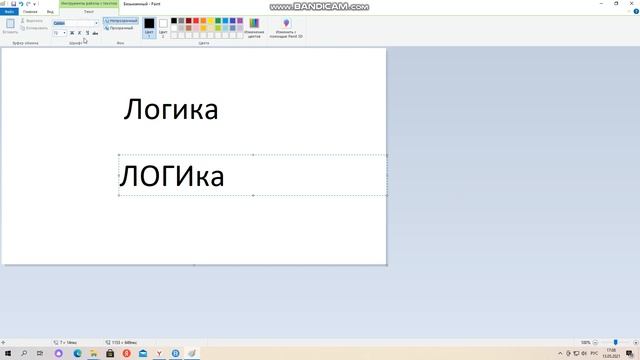The height and width of the screenshot is (360, 640).
Task: Click inside the text box with ЛОГИка
Action: [253, 176]
